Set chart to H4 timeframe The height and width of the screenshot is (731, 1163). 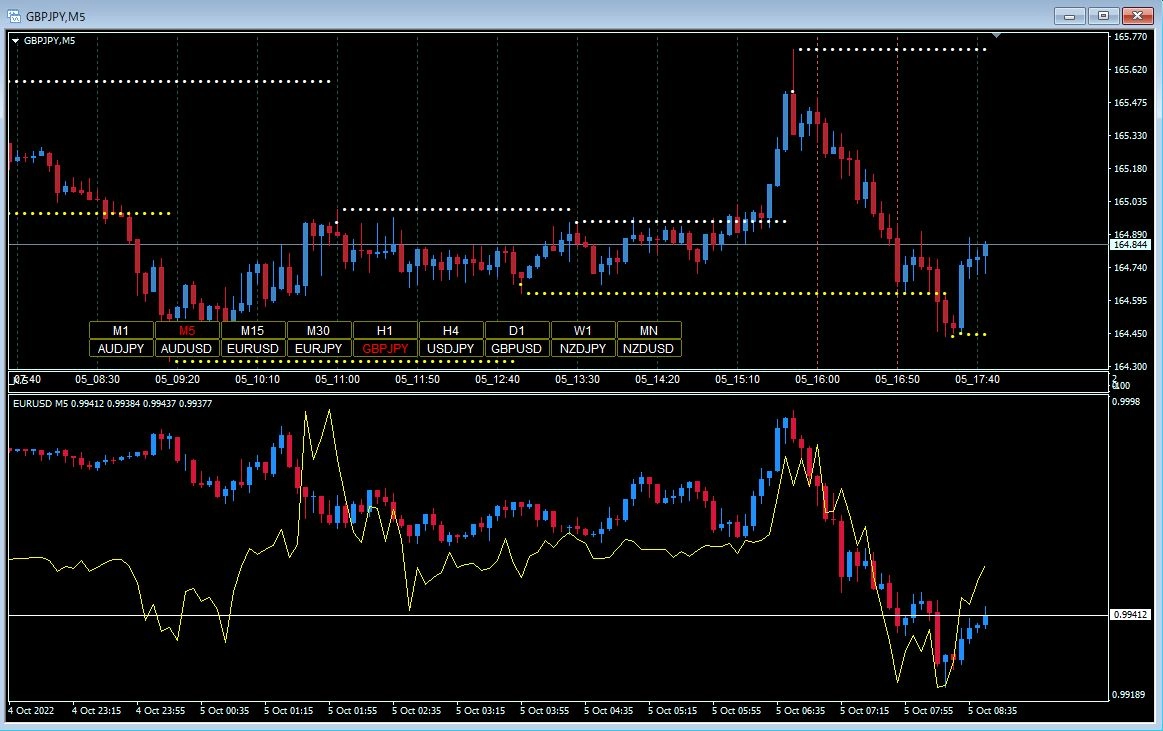pos(451,330)
